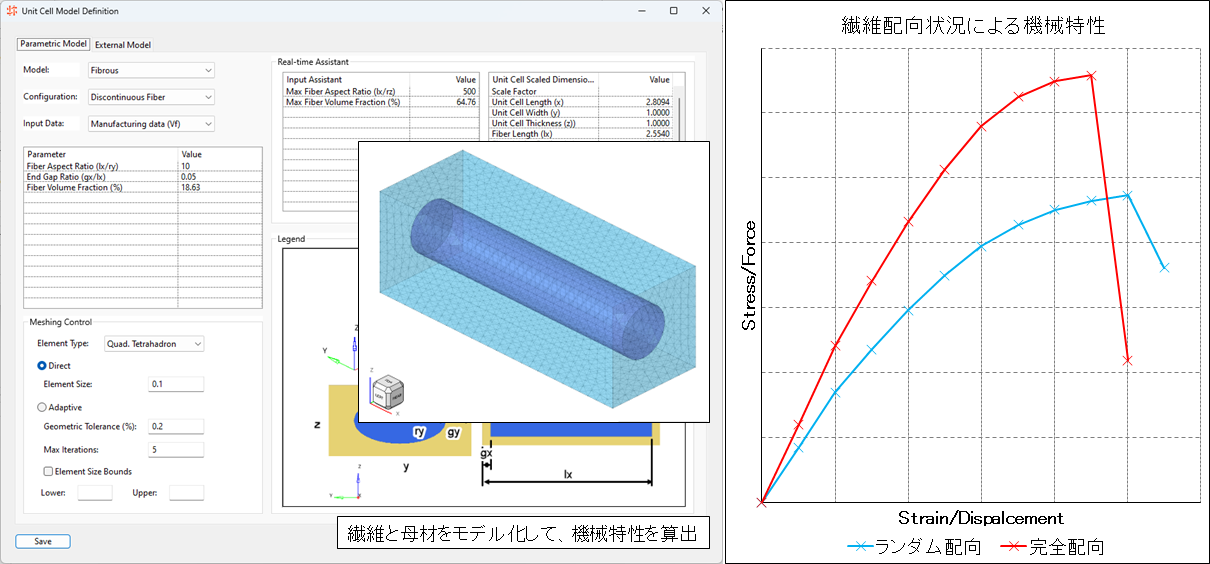Click the Parameter column header
Viewport: 1210px width, 564px height.
point(100,154)
